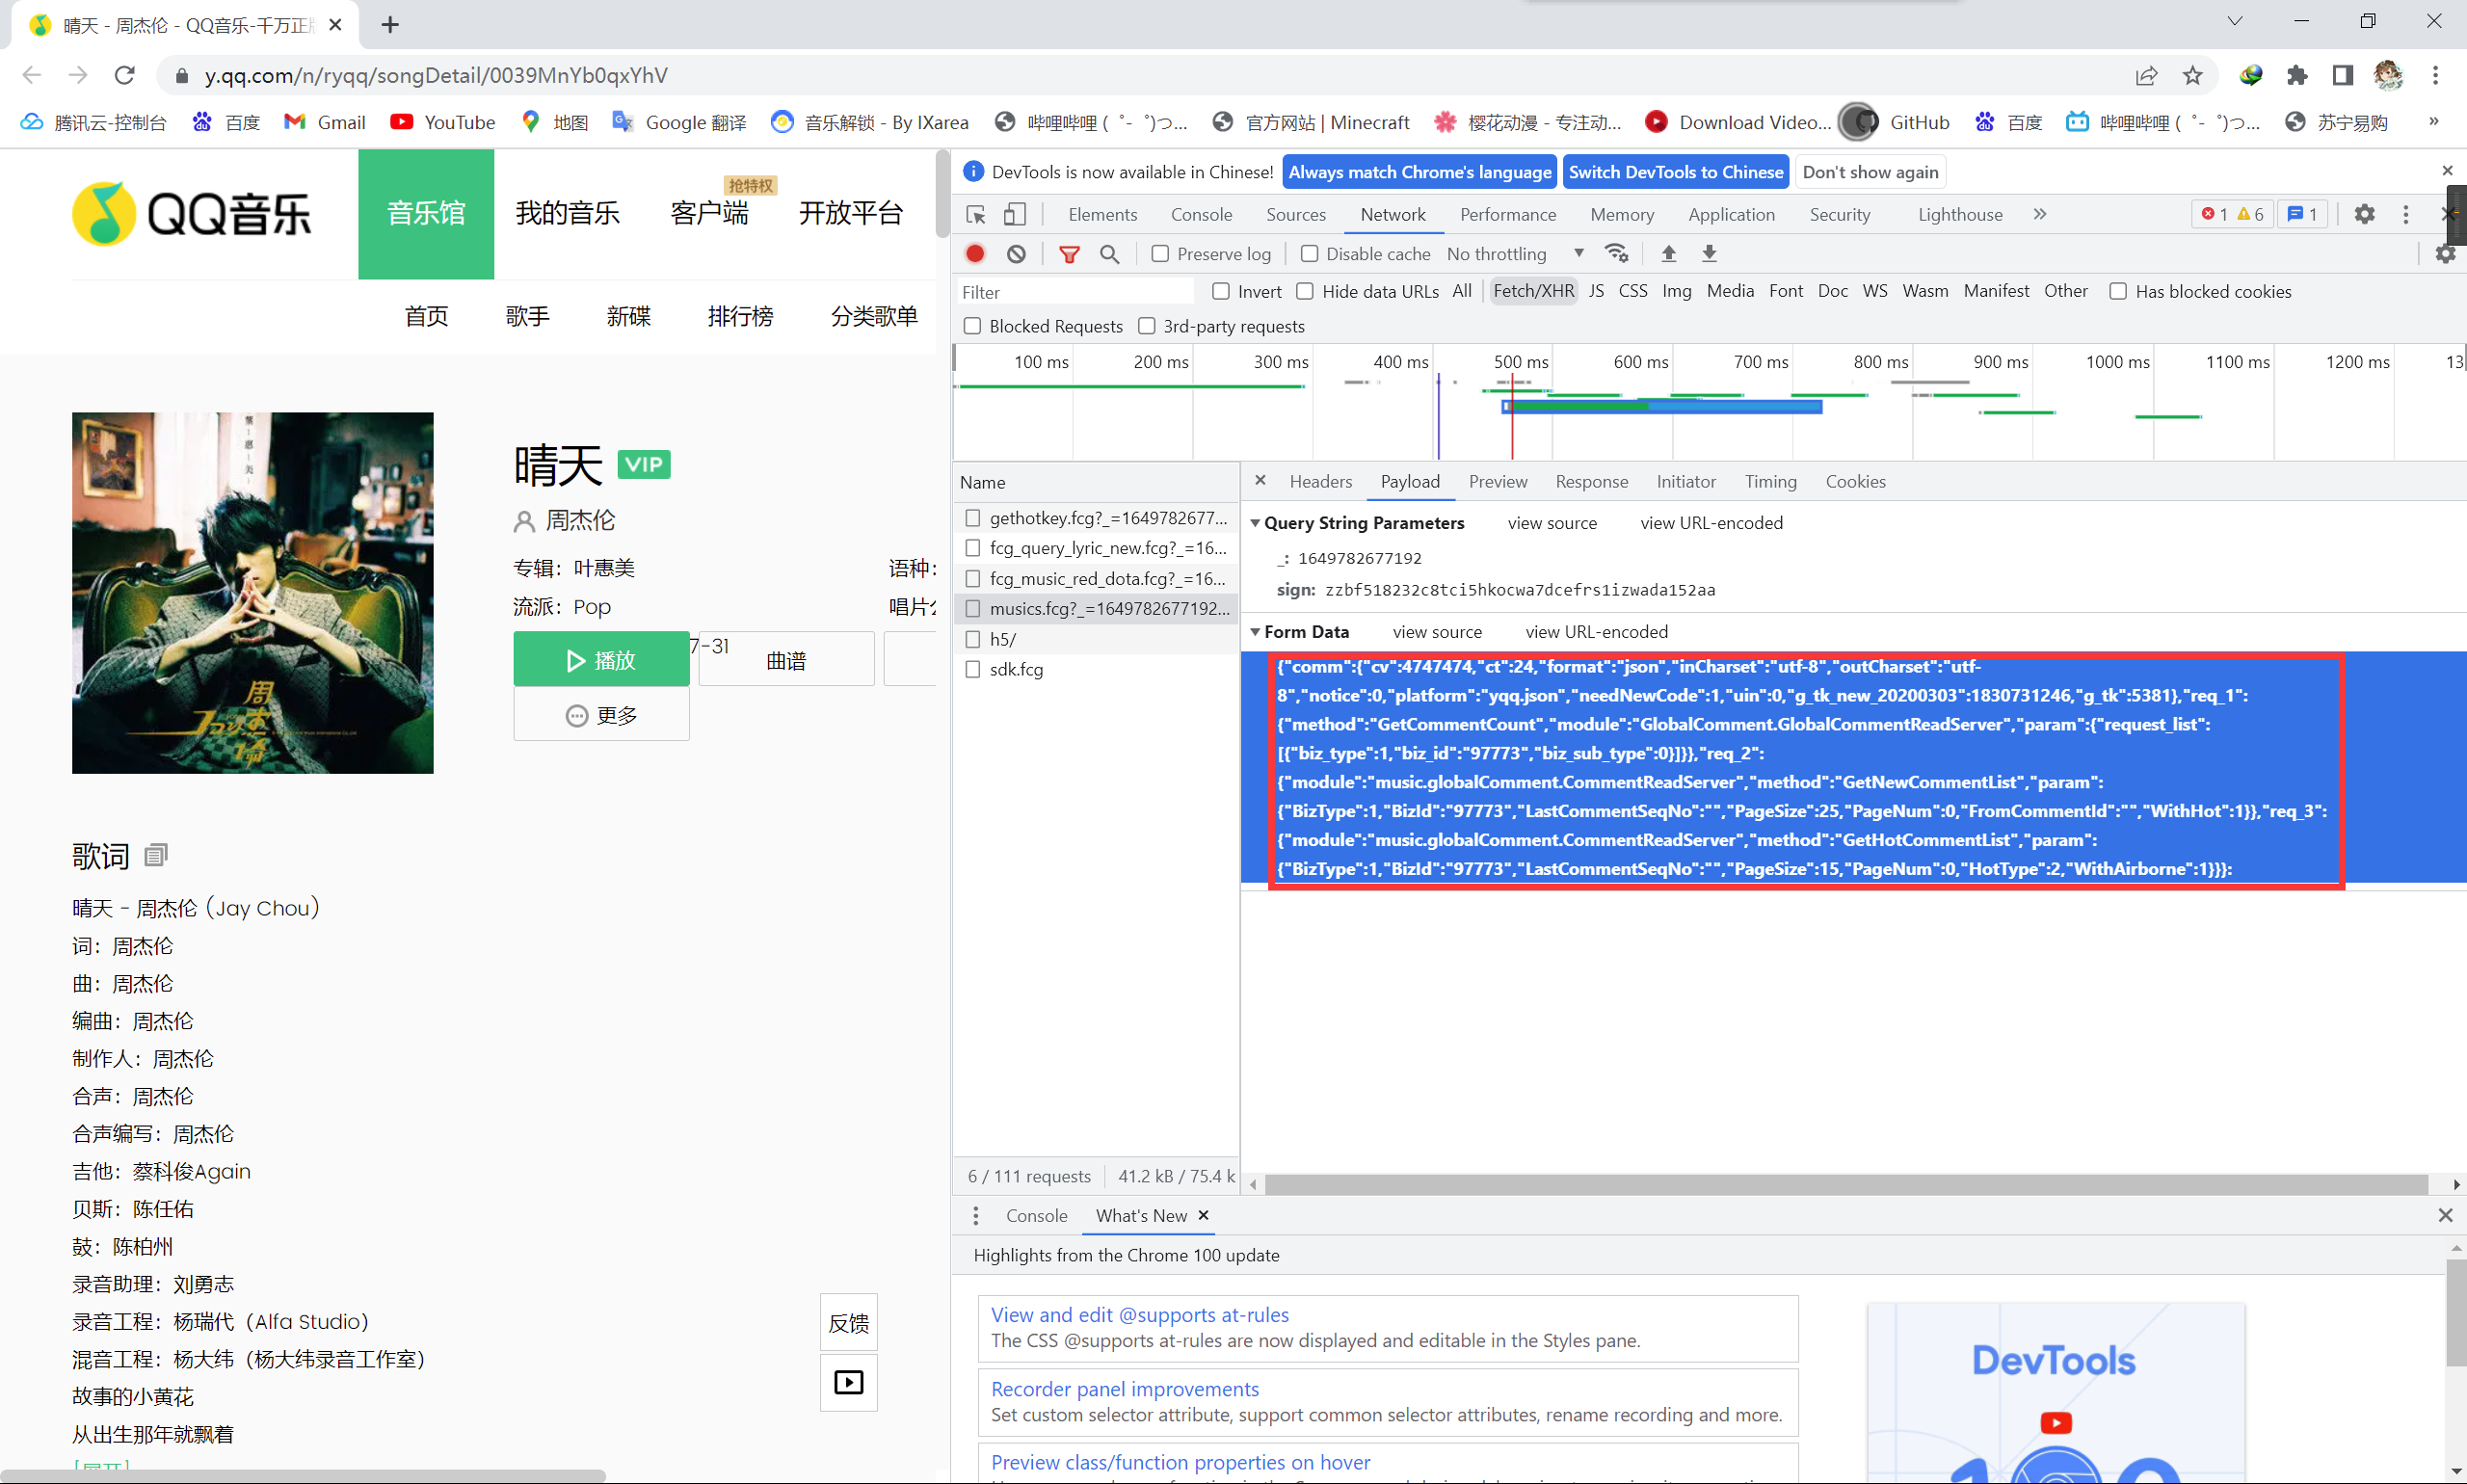
Task: Check the Disable cache option
Action: click(x=1309, y=254)
